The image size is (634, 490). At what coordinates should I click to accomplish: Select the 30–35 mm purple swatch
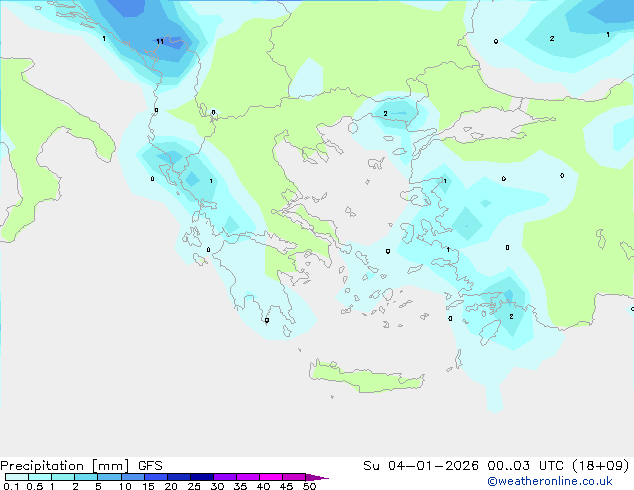[224, 477]
